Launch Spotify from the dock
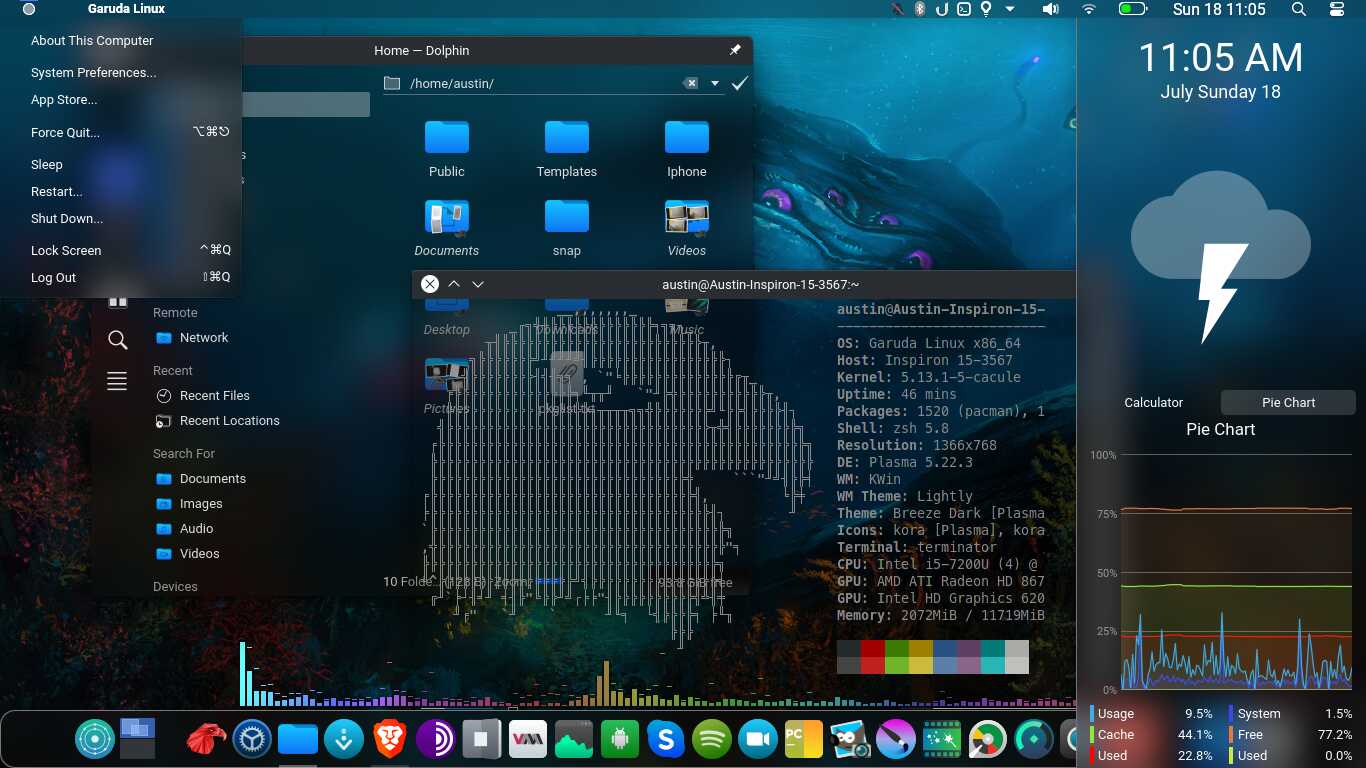The height and width of the screenshot is (768, 1366). click(x=712, y=740)
